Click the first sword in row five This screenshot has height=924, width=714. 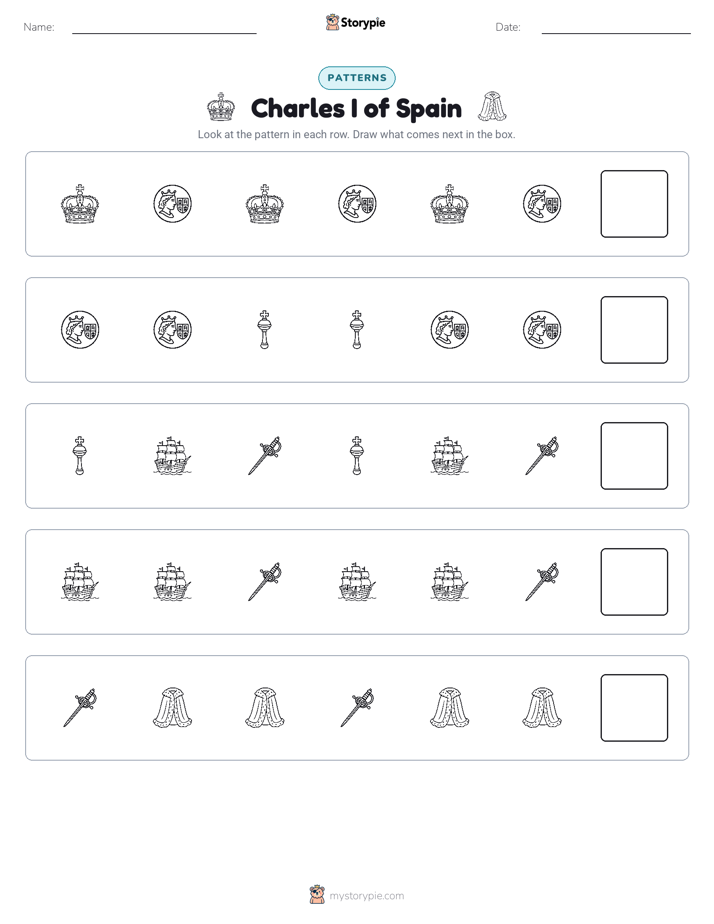click(x=80, y=707)
